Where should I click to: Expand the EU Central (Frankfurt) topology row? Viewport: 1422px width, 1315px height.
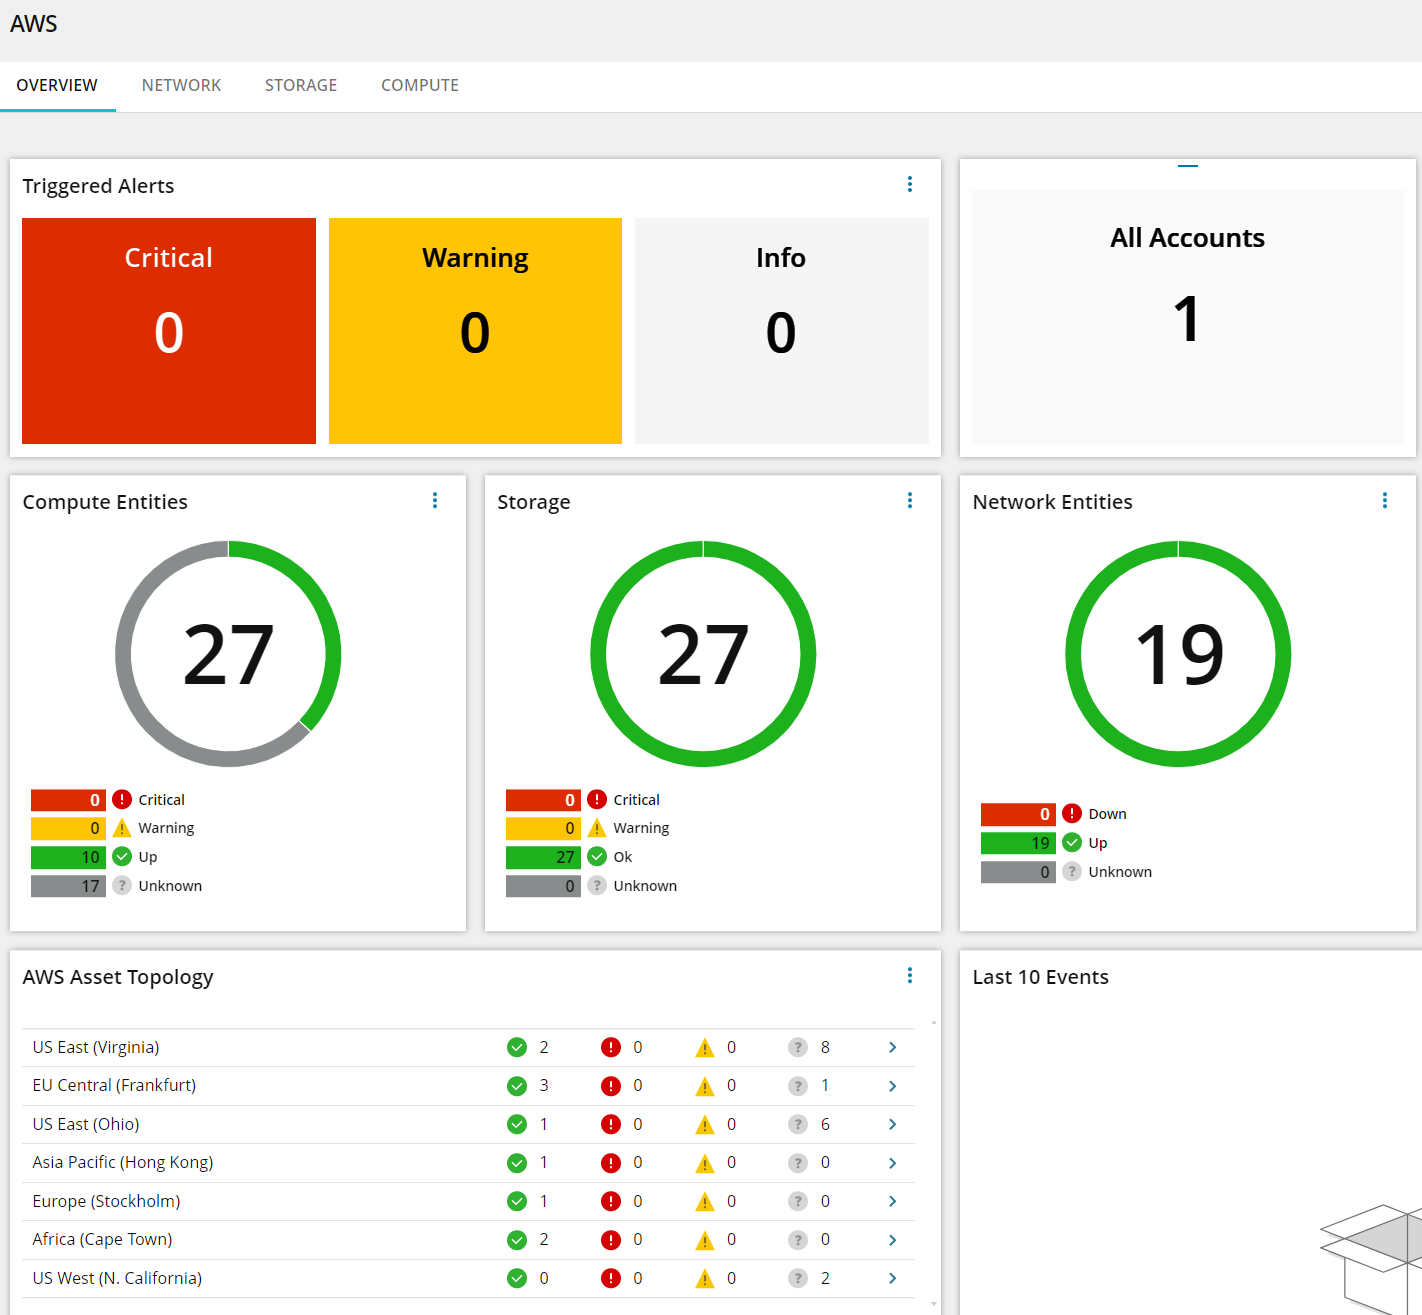coord(893,1086)
